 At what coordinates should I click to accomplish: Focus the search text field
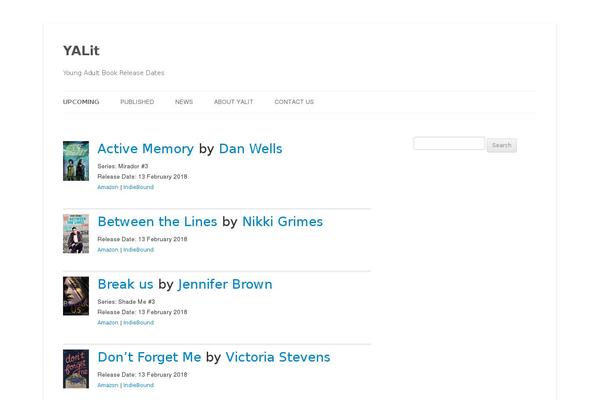[x=449, y=144]
